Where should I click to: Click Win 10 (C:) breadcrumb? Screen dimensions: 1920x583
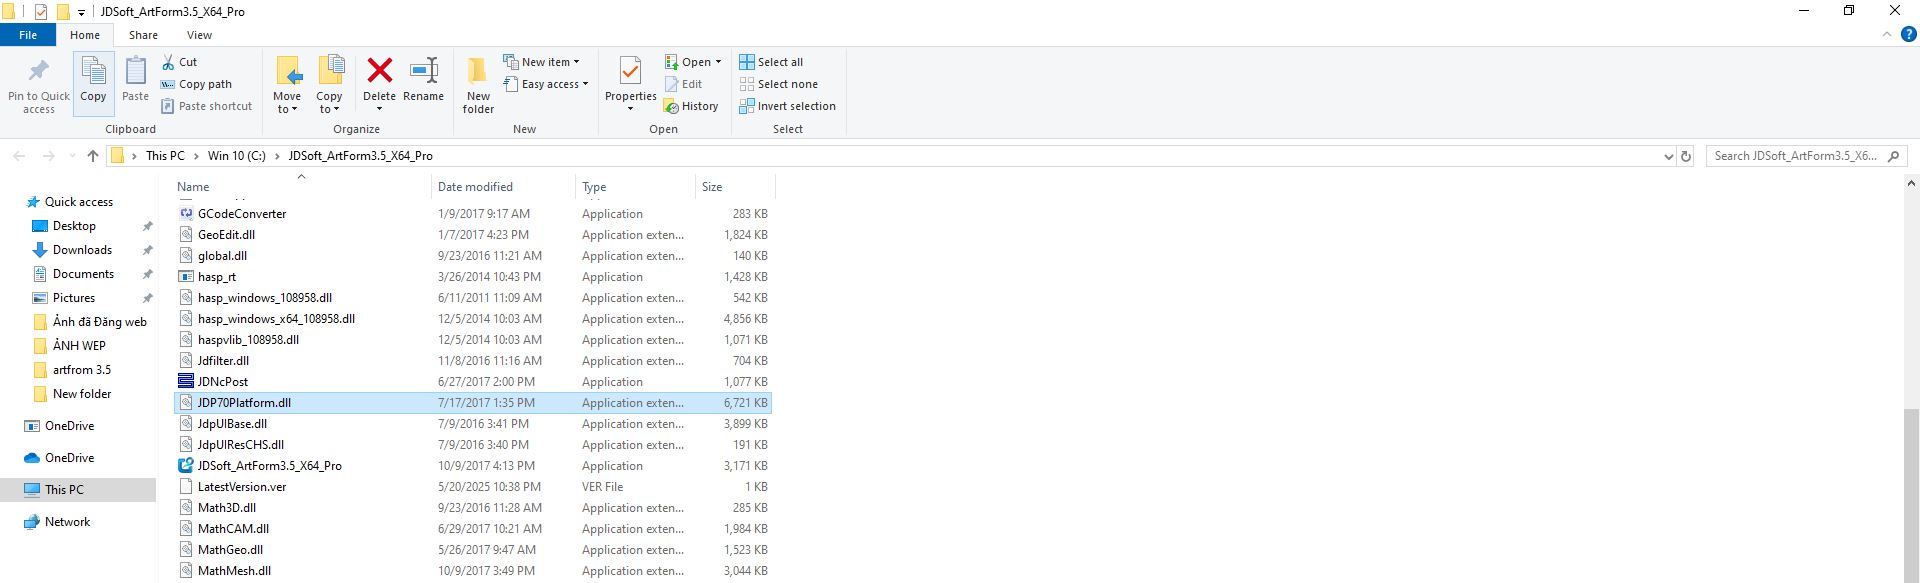click(237, 156)
